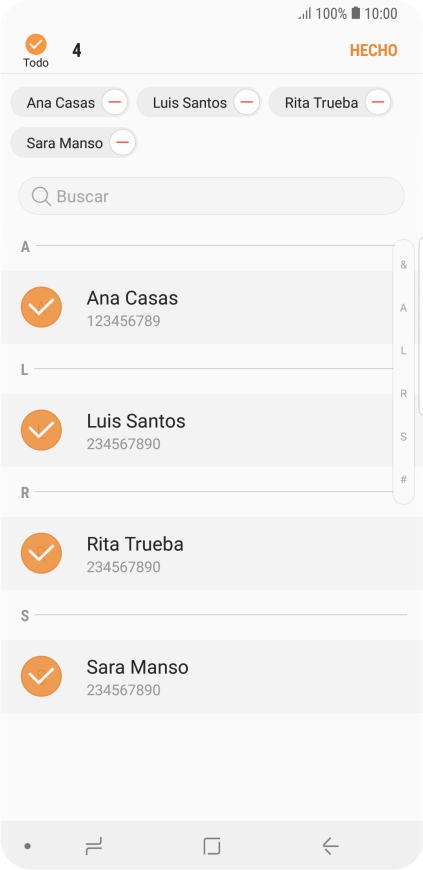The width and height of the screenshot is (423, 870).
Task: Jump to letter R in index bar
Action: click(x=404, y=394)
